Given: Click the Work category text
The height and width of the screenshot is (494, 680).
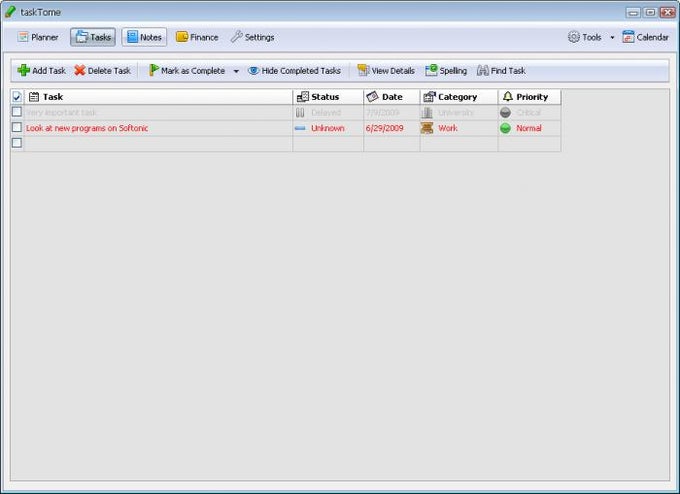Looking at the screenshot, I should pyautogui.click(x=448, y=128).
